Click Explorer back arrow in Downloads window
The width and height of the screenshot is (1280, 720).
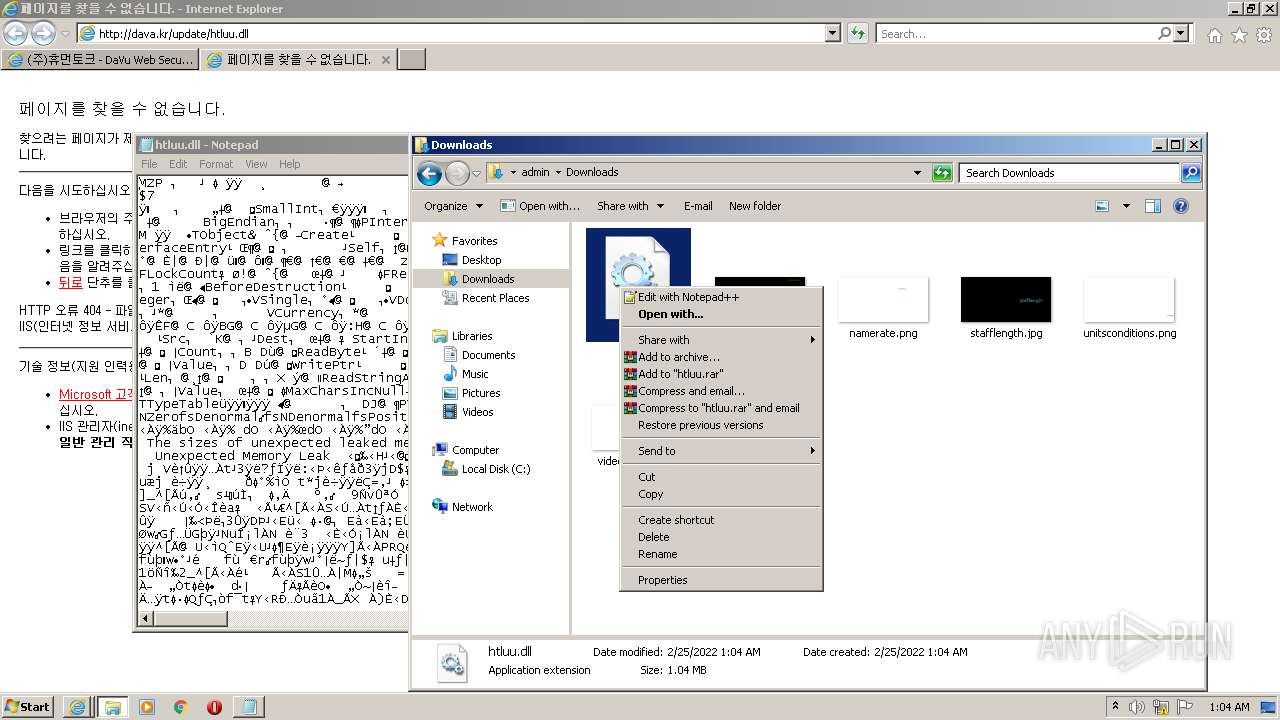point(429,174)
